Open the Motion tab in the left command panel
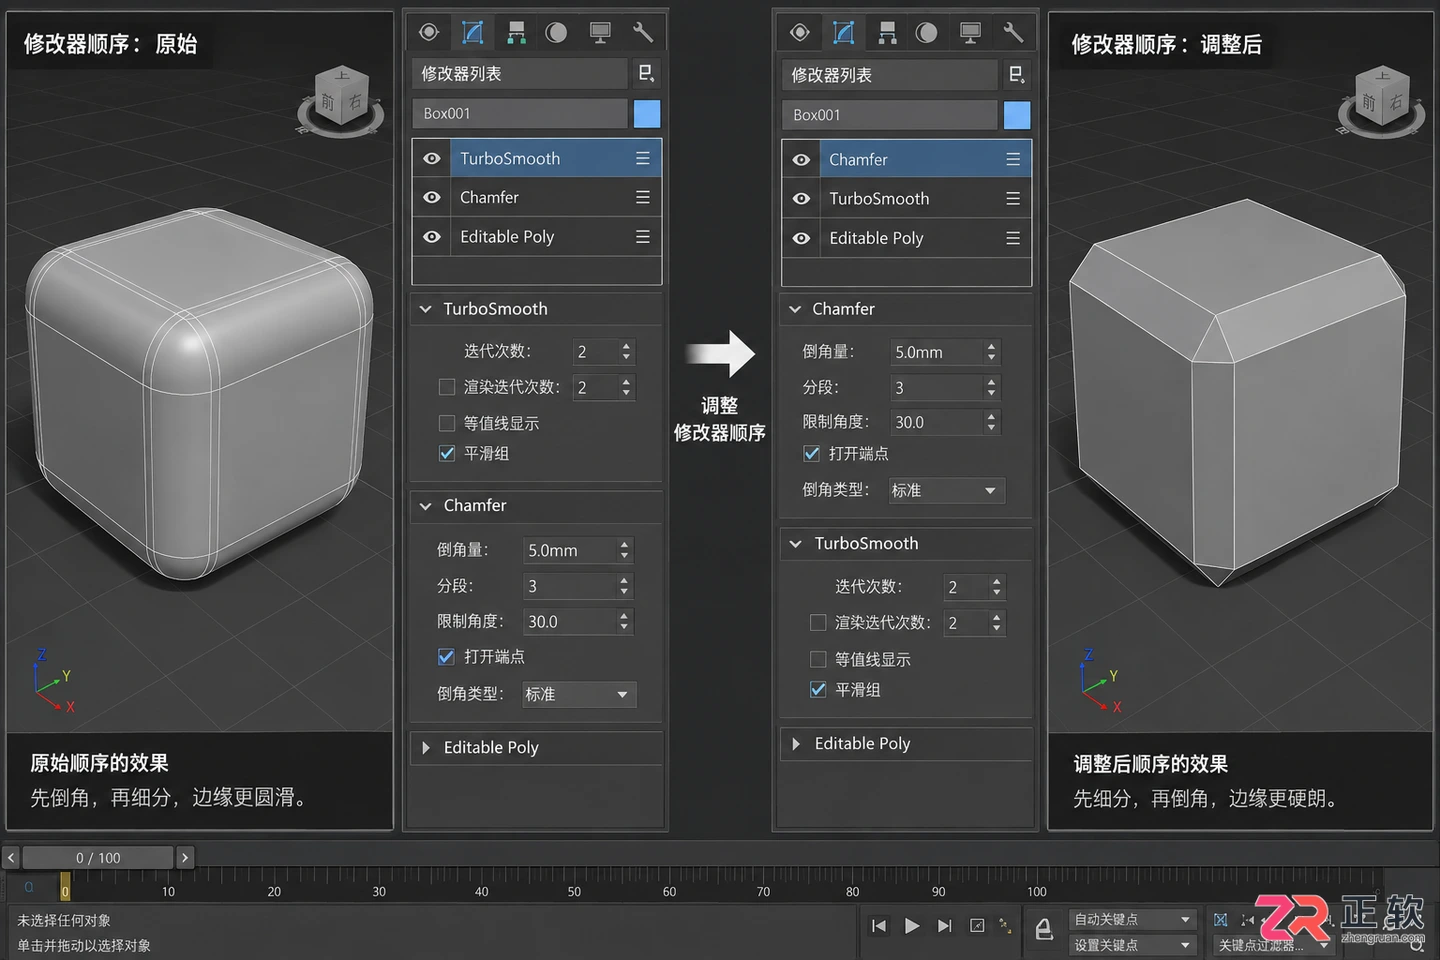Image resolution: width=1440 pixels, height=960 pixels. click(557, 33)
